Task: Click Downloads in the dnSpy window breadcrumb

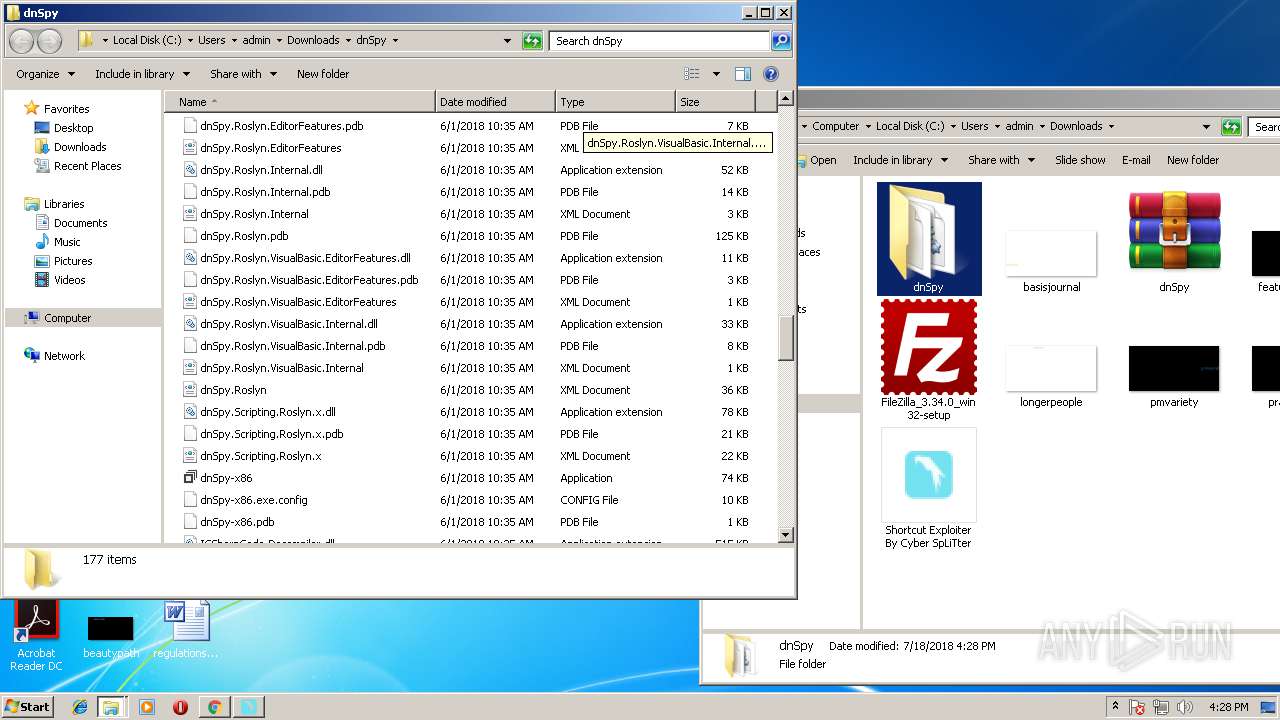Action: pos(313,41)
